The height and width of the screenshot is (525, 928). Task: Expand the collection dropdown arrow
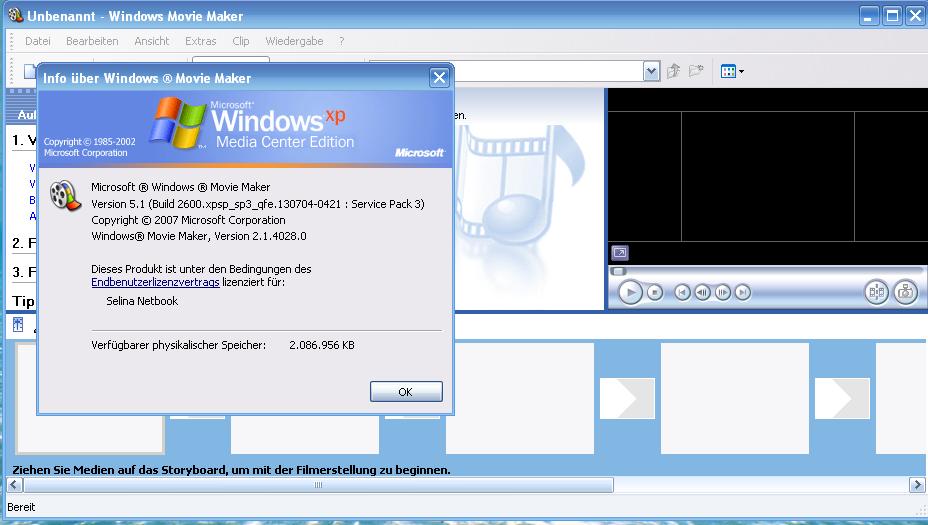(x=651, y=72)
